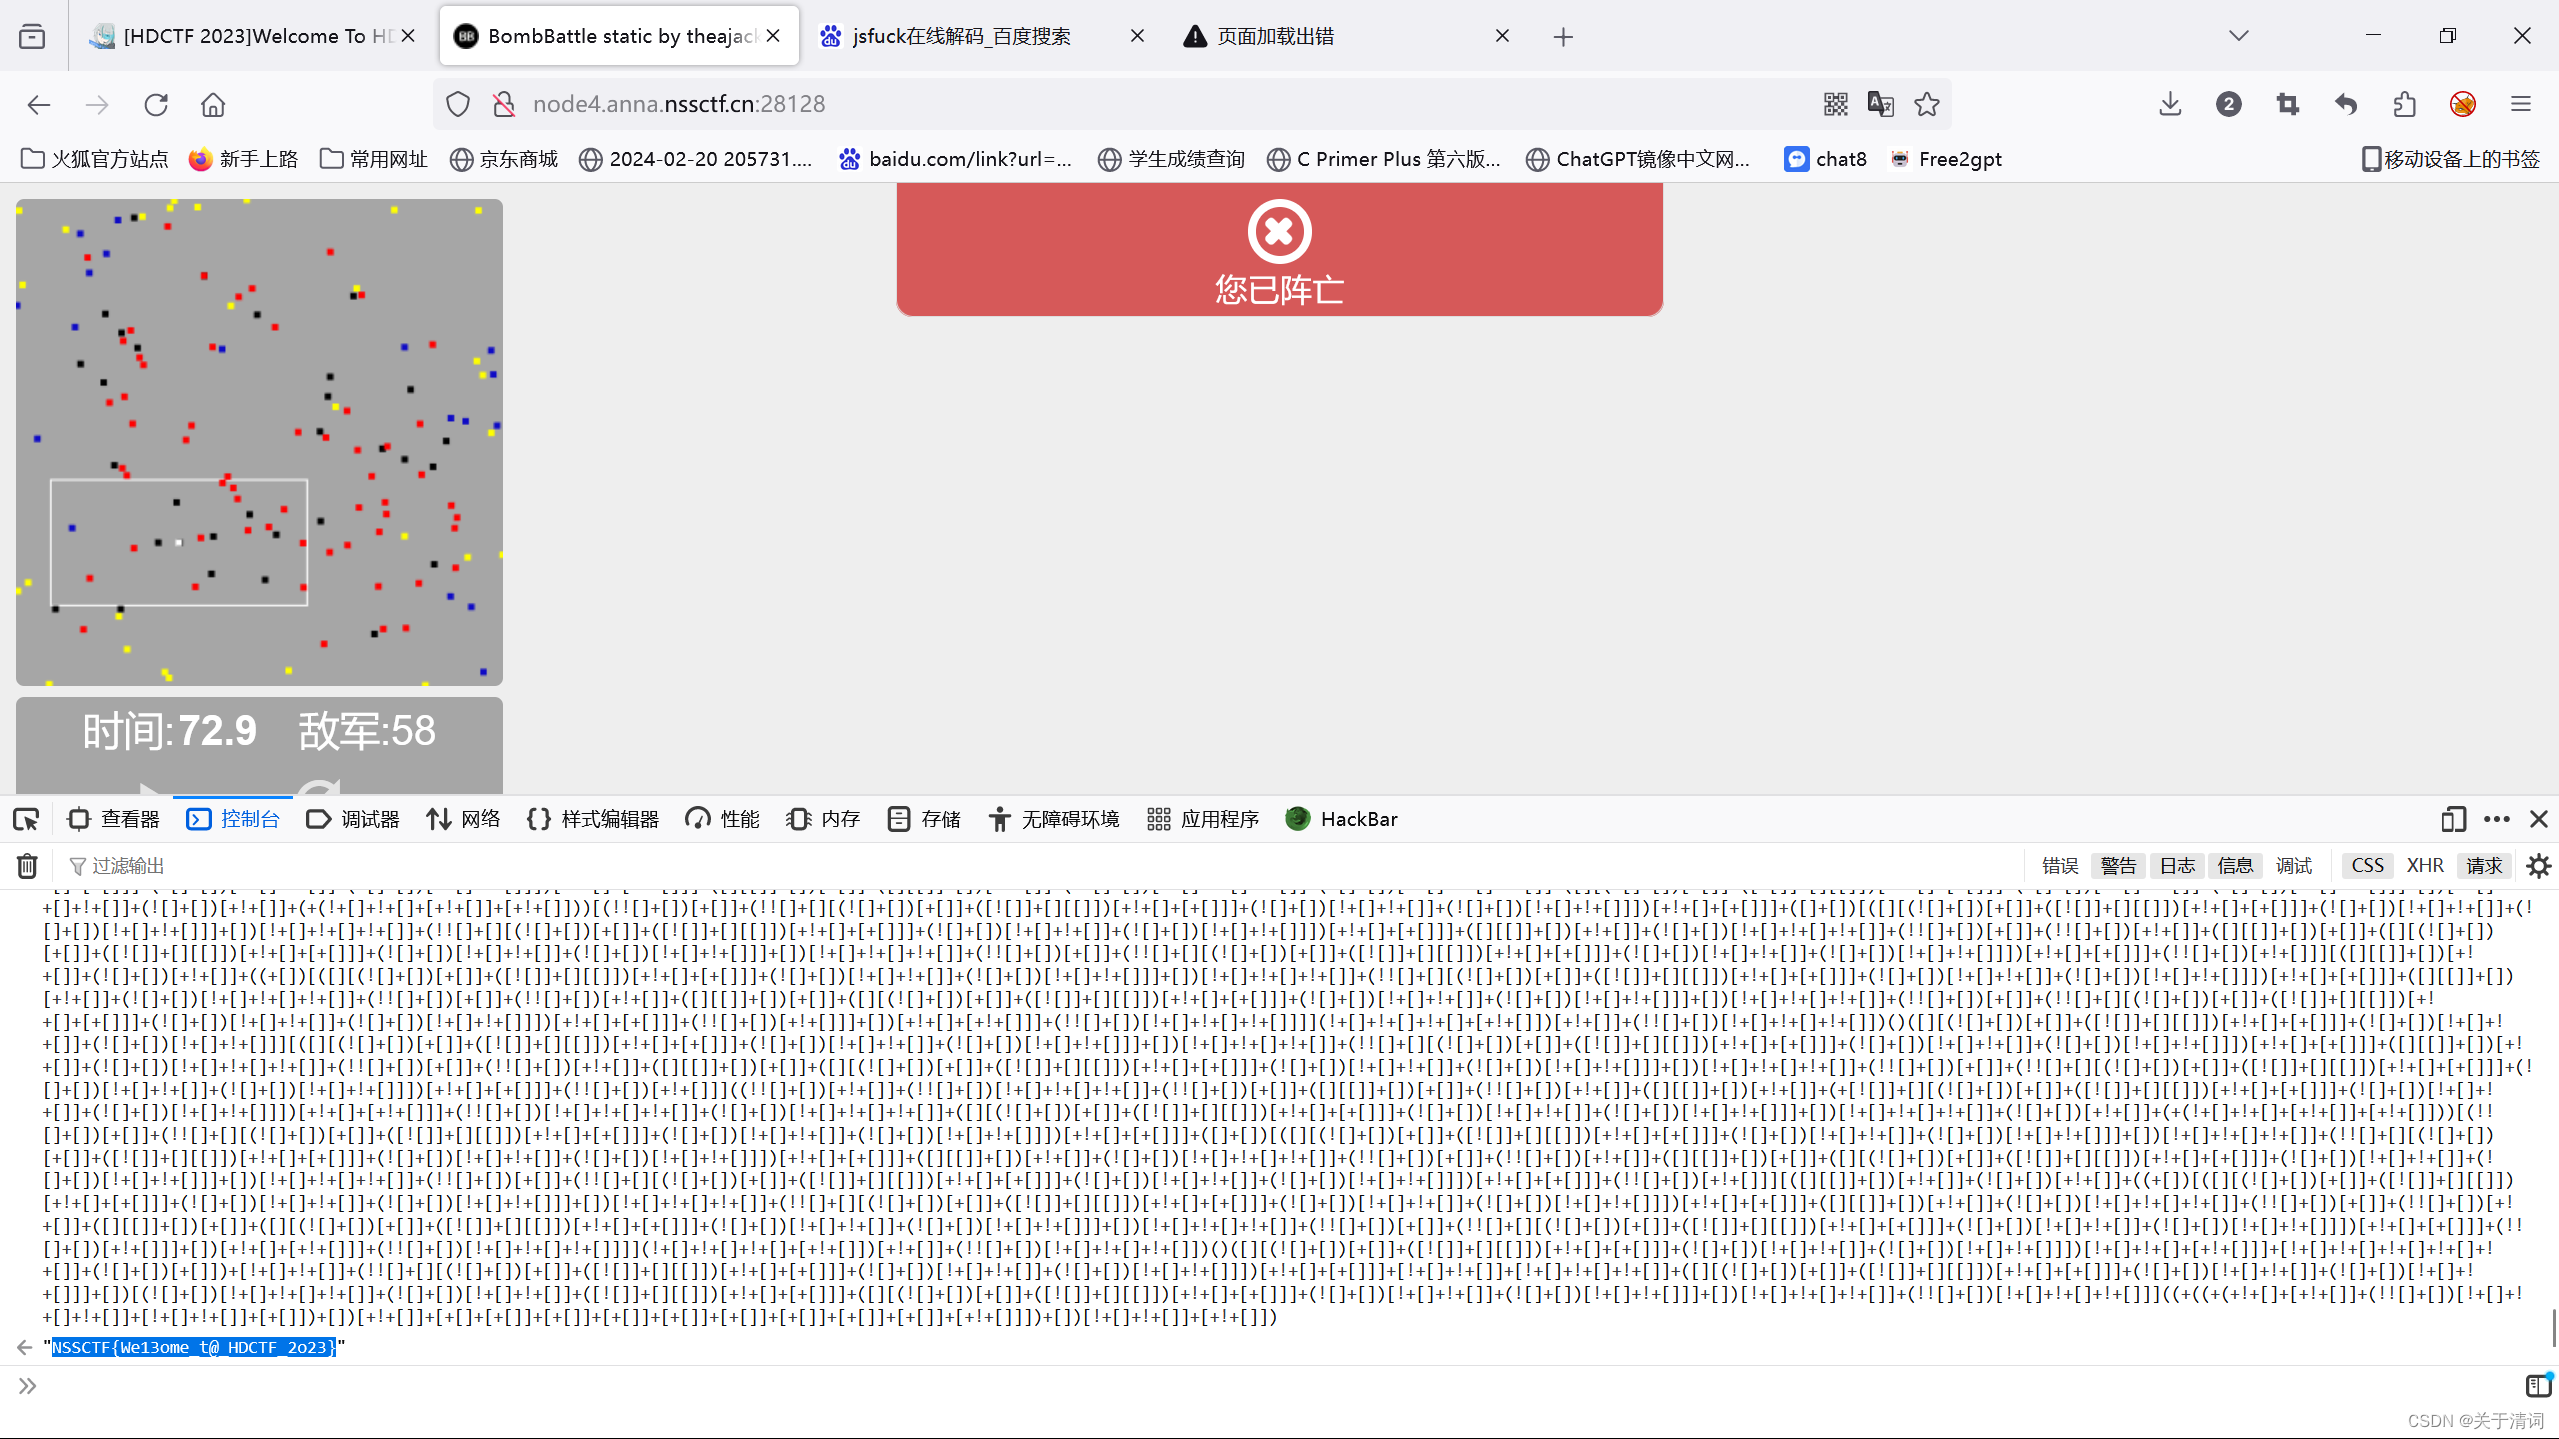Screen dimensions: 2559x1439
Task: Open devtools three-dot customize menu
Action: pos(2496,820)
